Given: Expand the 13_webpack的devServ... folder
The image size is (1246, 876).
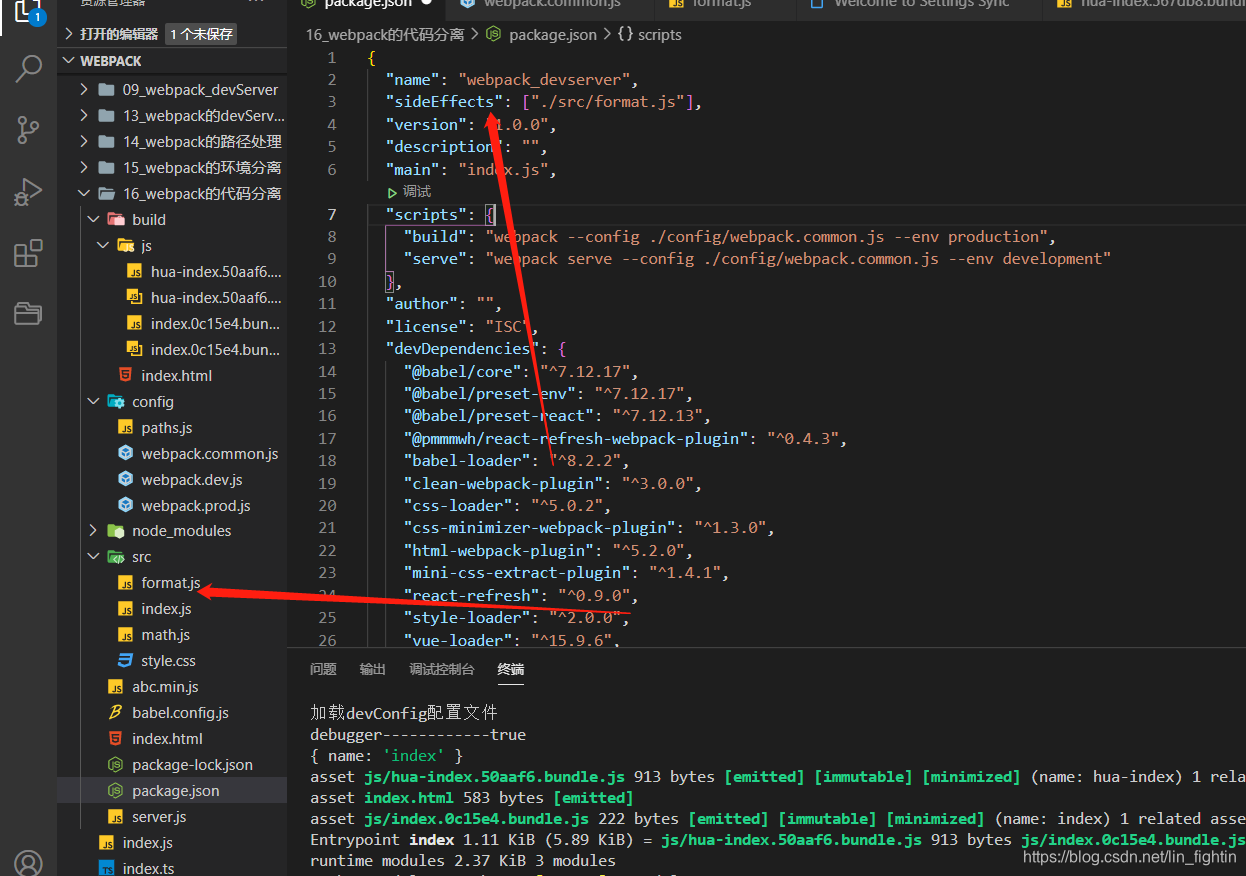Looking at the screenshot, I should [x=85, y=115].
